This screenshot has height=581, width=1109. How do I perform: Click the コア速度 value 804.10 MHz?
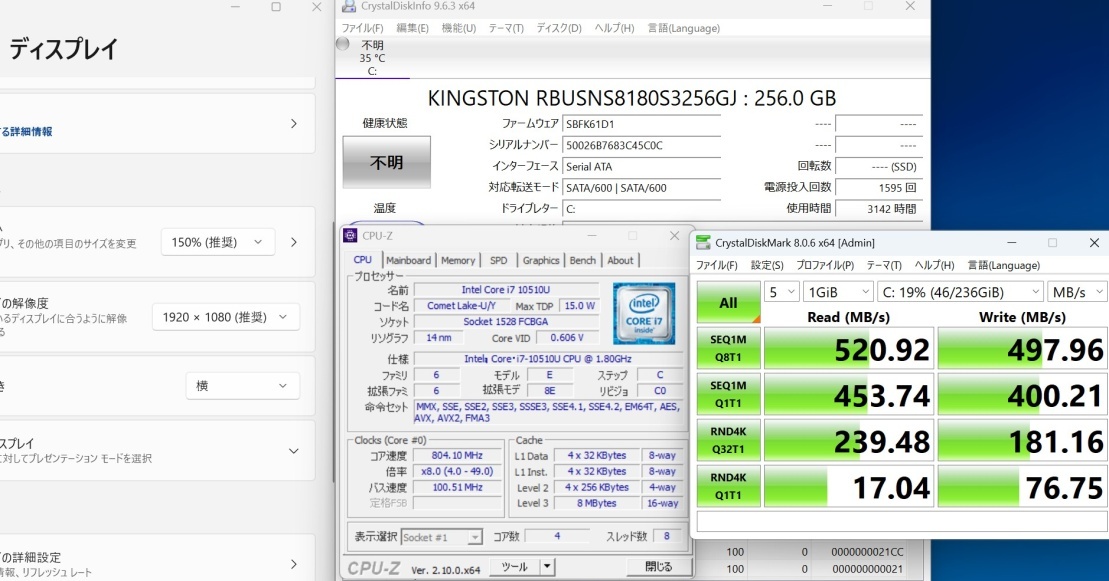[x=457, y=455]
